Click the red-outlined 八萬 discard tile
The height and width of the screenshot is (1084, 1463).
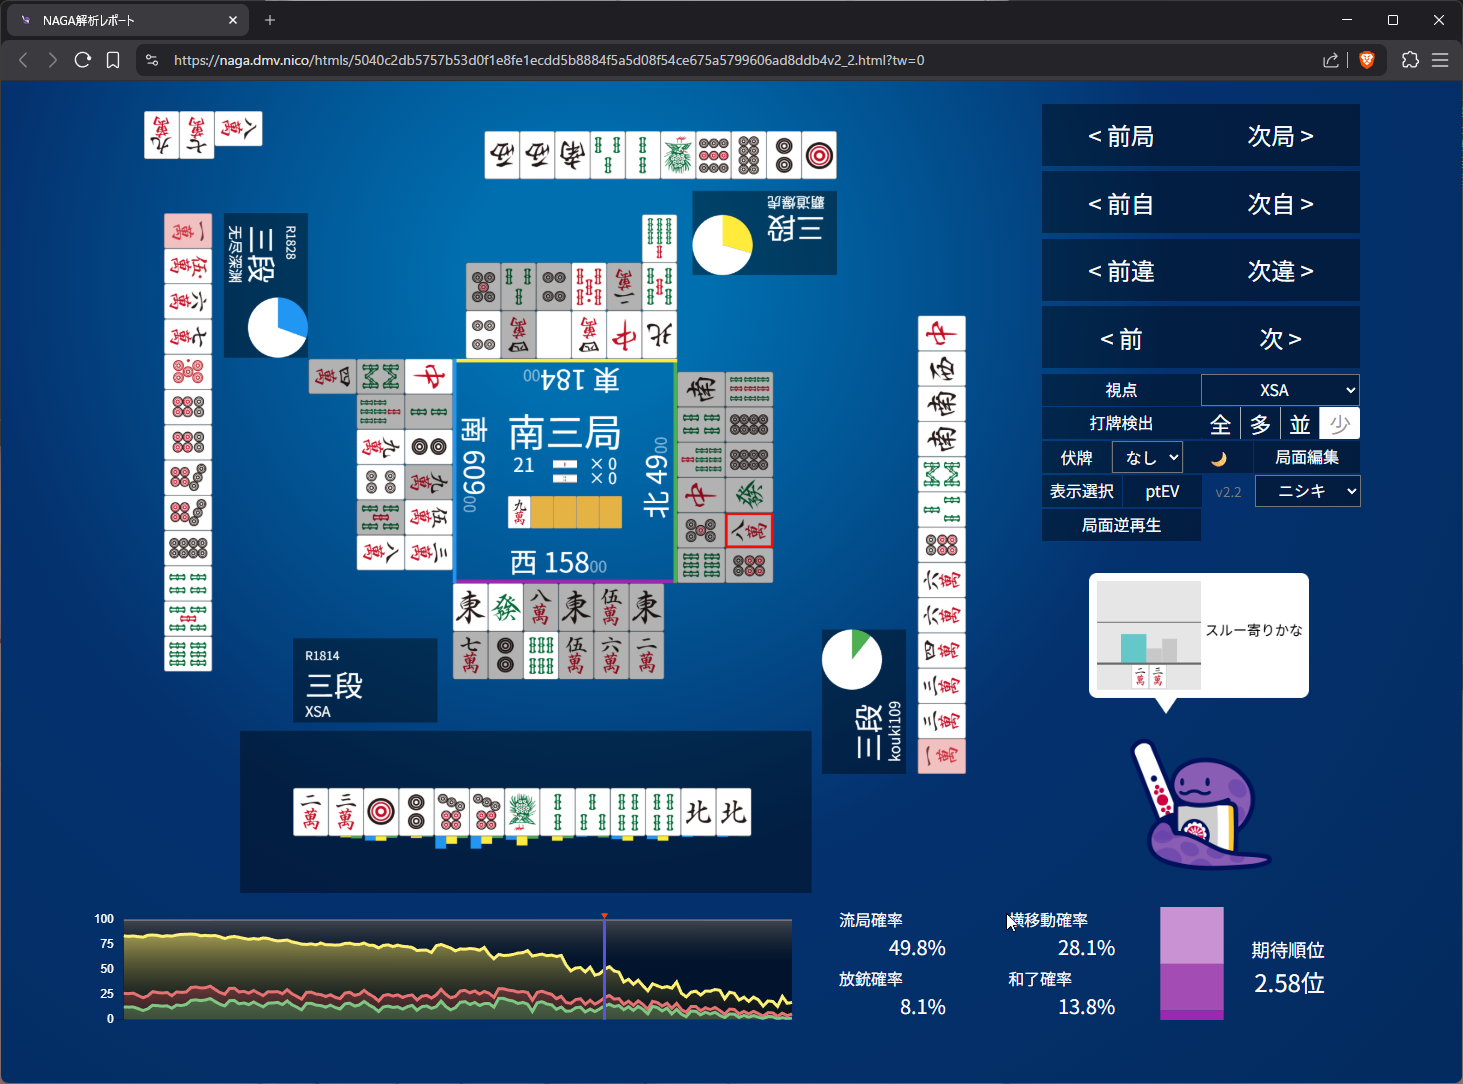point(749,530)
